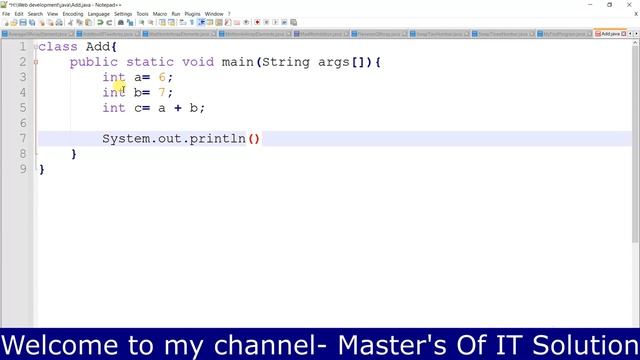Click the Zoom Out toolbar icon

pyautogui.click(x=151, y=22)
